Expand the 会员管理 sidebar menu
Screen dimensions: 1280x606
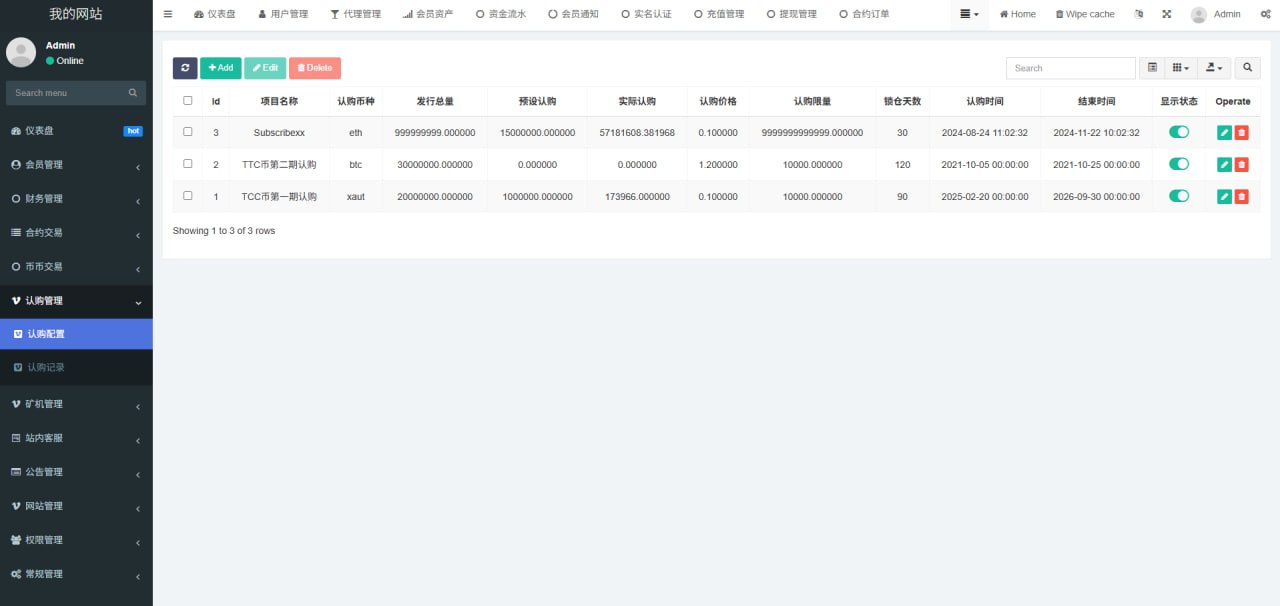pos(76,165)
